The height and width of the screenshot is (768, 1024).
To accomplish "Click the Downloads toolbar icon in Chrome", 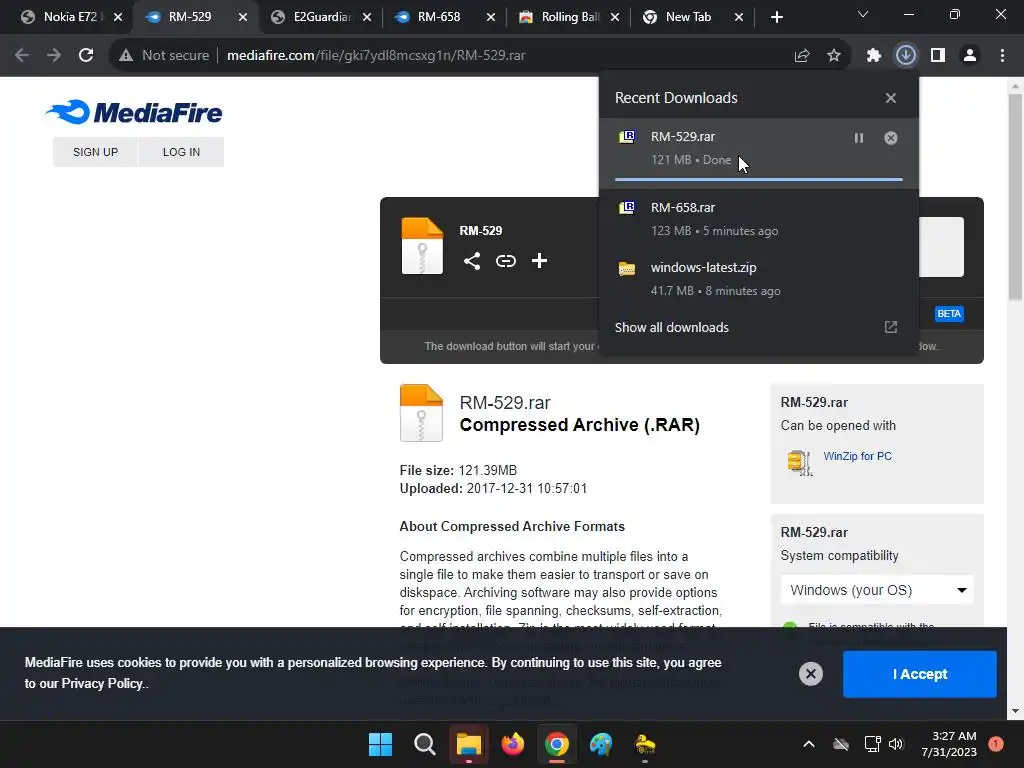I will [905, 56].
